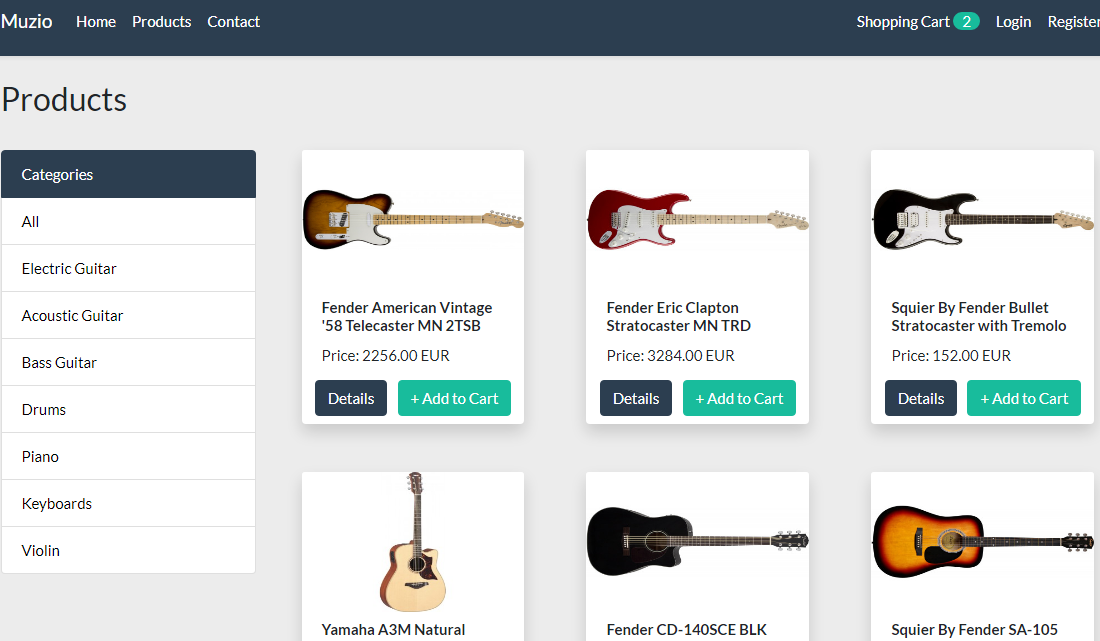Open the Shopping Cart with 2 items
This screenshot has width=1100, height=641.
click(918, 22)
